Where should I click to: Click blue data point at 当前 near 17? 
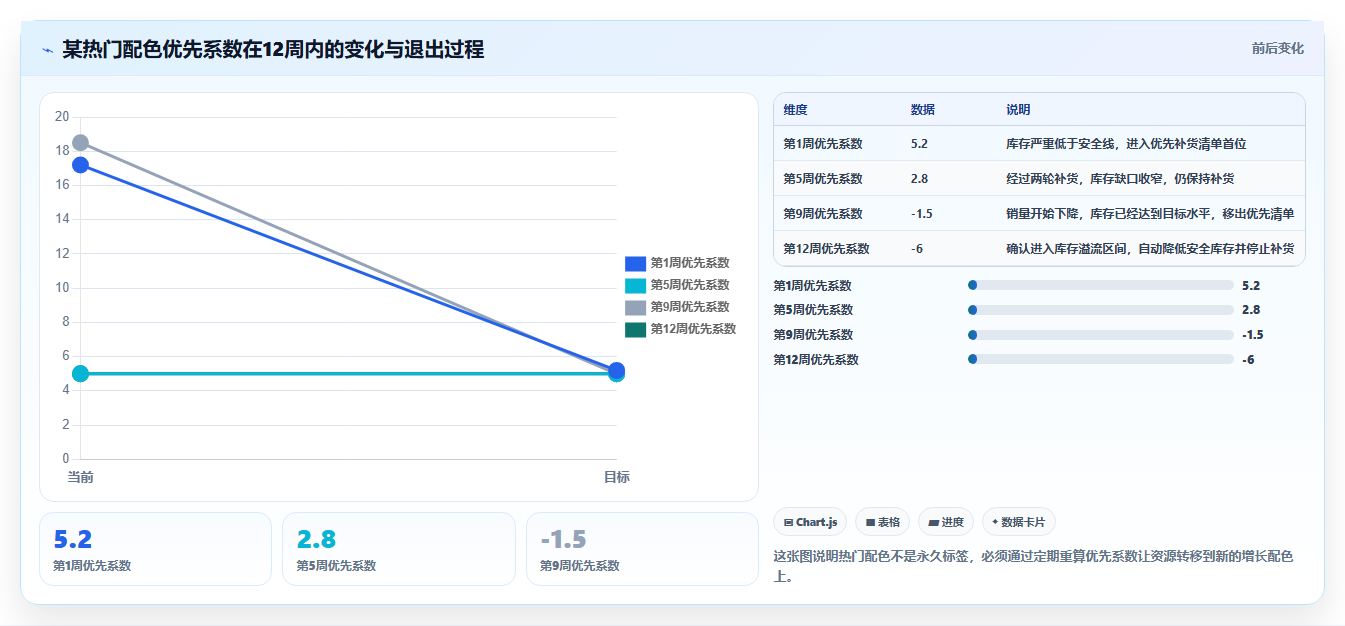pos(80,165)
